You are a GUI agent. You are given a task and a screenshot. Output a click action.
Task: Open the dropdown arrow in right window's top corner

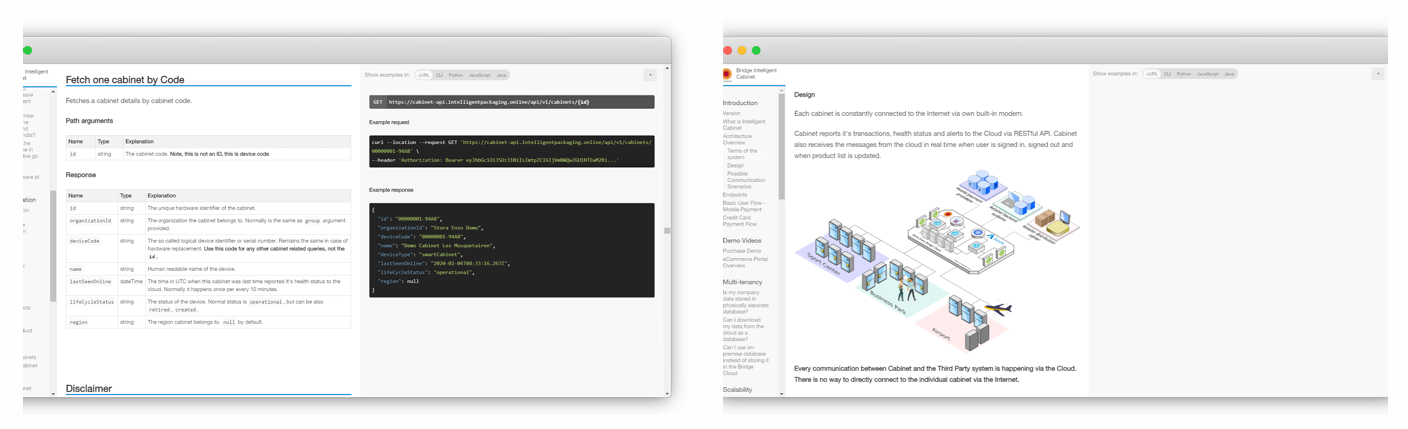coord(1377,74)
